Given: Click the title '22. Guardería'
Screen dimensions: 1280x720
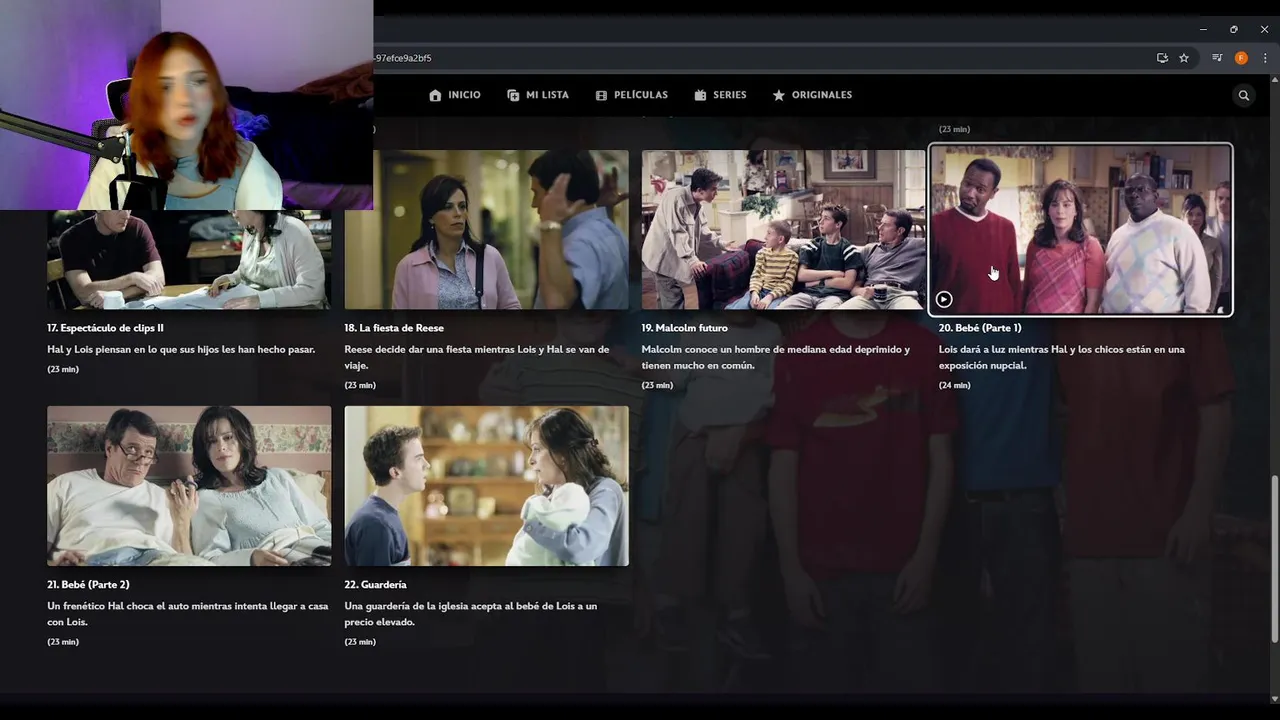Looking at the screenshot, I should [x=376, y=584].
